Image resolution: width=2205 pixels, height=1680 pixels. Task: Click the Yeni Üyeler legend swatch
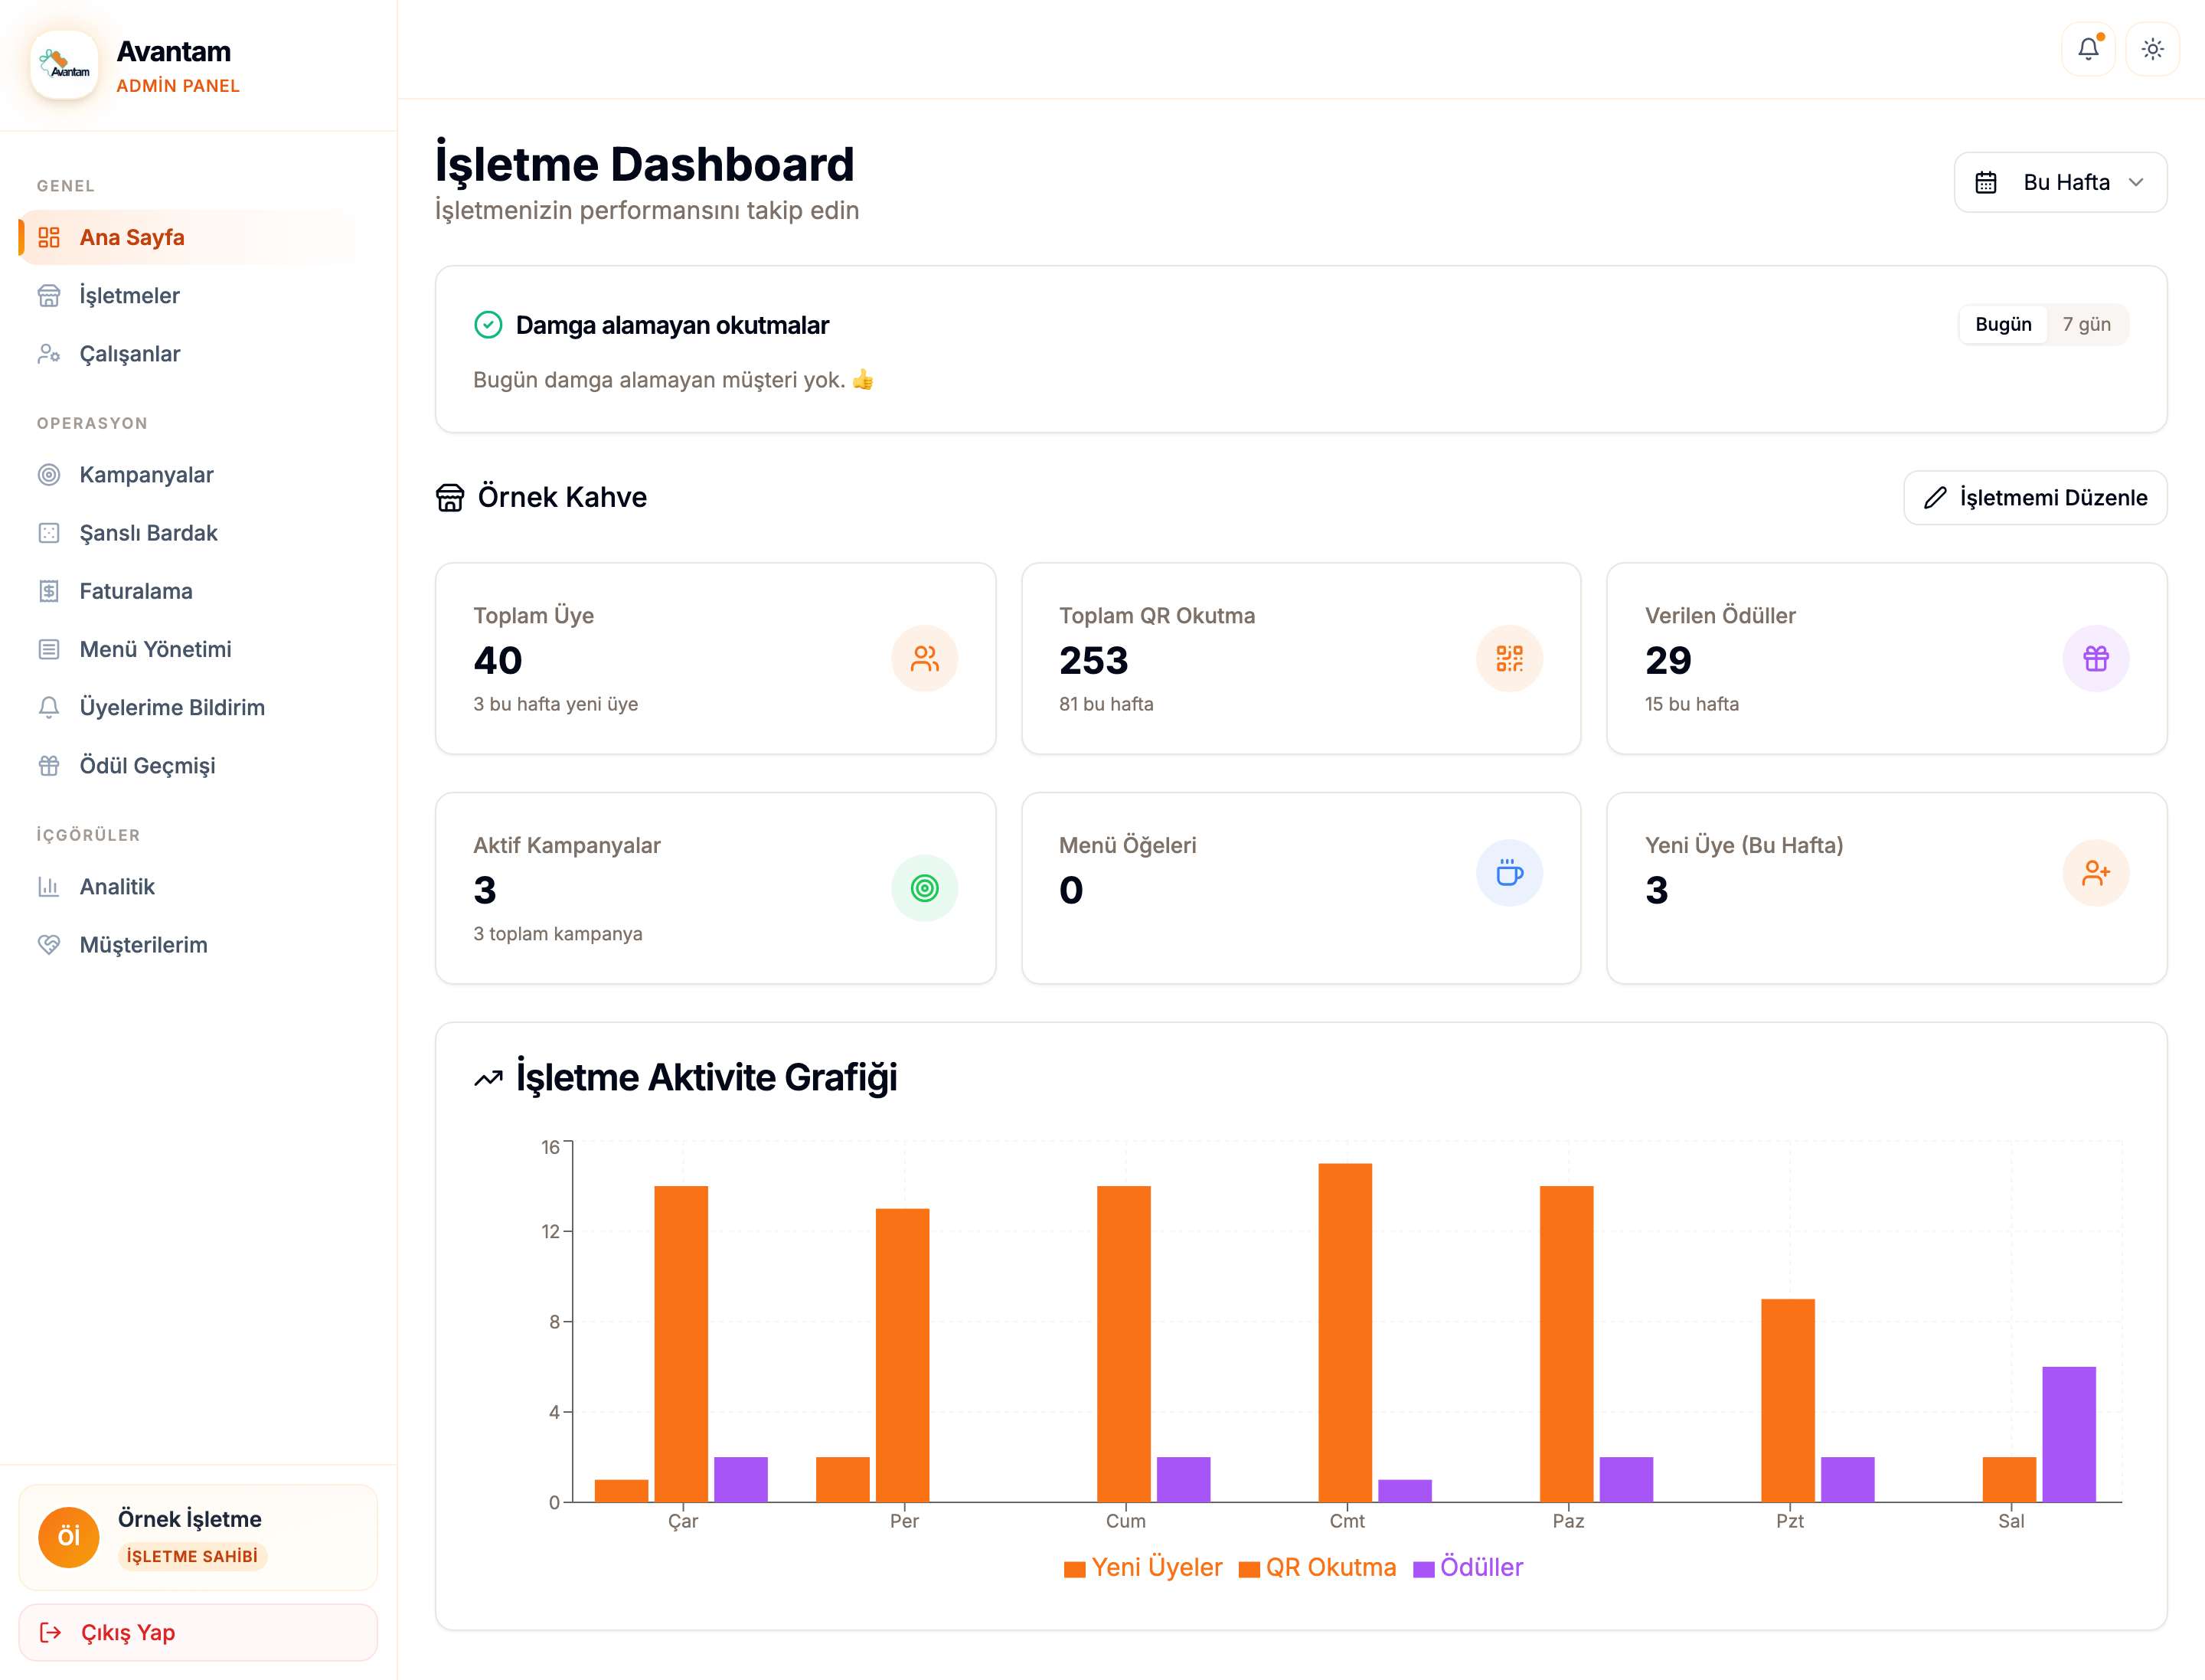tap(1075, 1569)
